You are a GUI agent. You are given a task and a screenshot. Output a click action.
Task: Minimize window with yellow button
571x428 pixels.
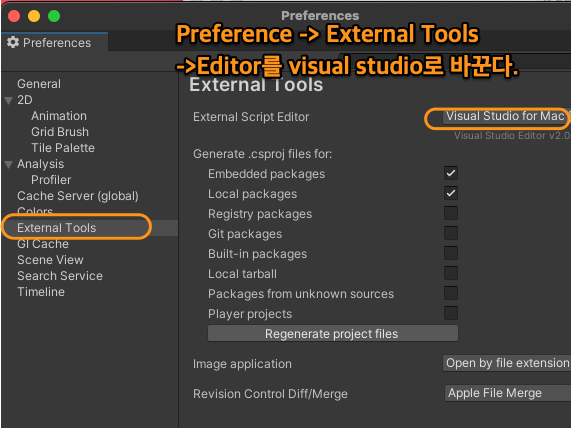coord(34,16)
